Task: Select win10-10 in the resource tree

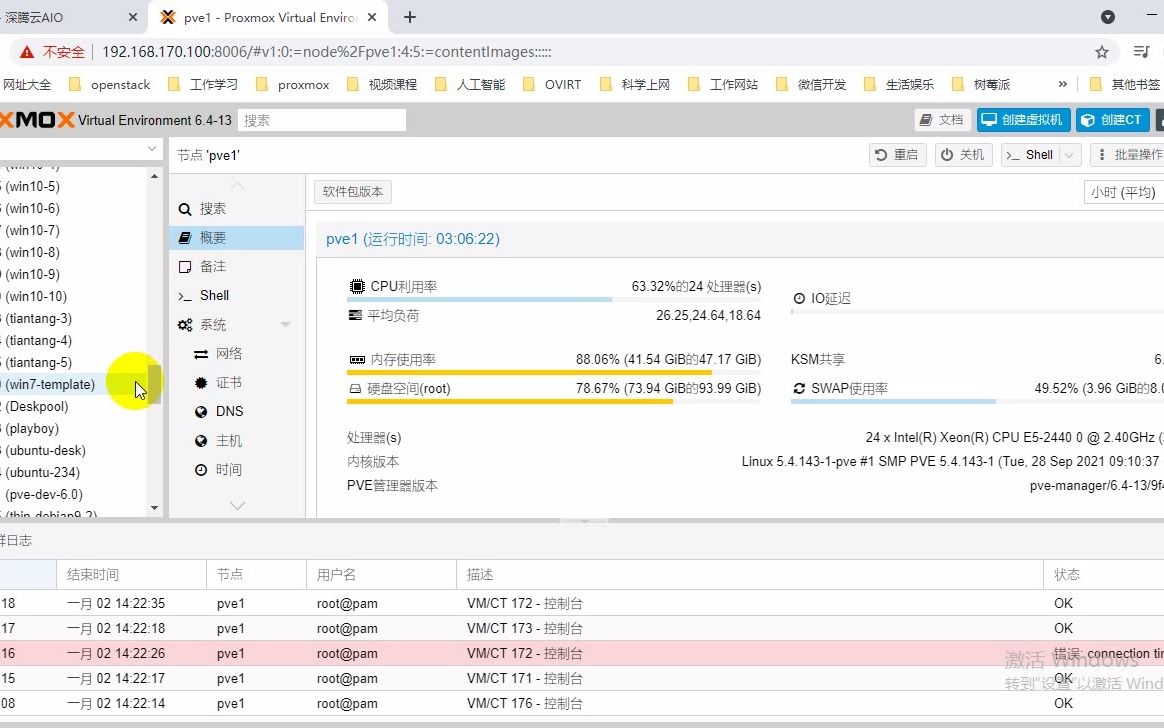Action: click(x=36, y=296)
